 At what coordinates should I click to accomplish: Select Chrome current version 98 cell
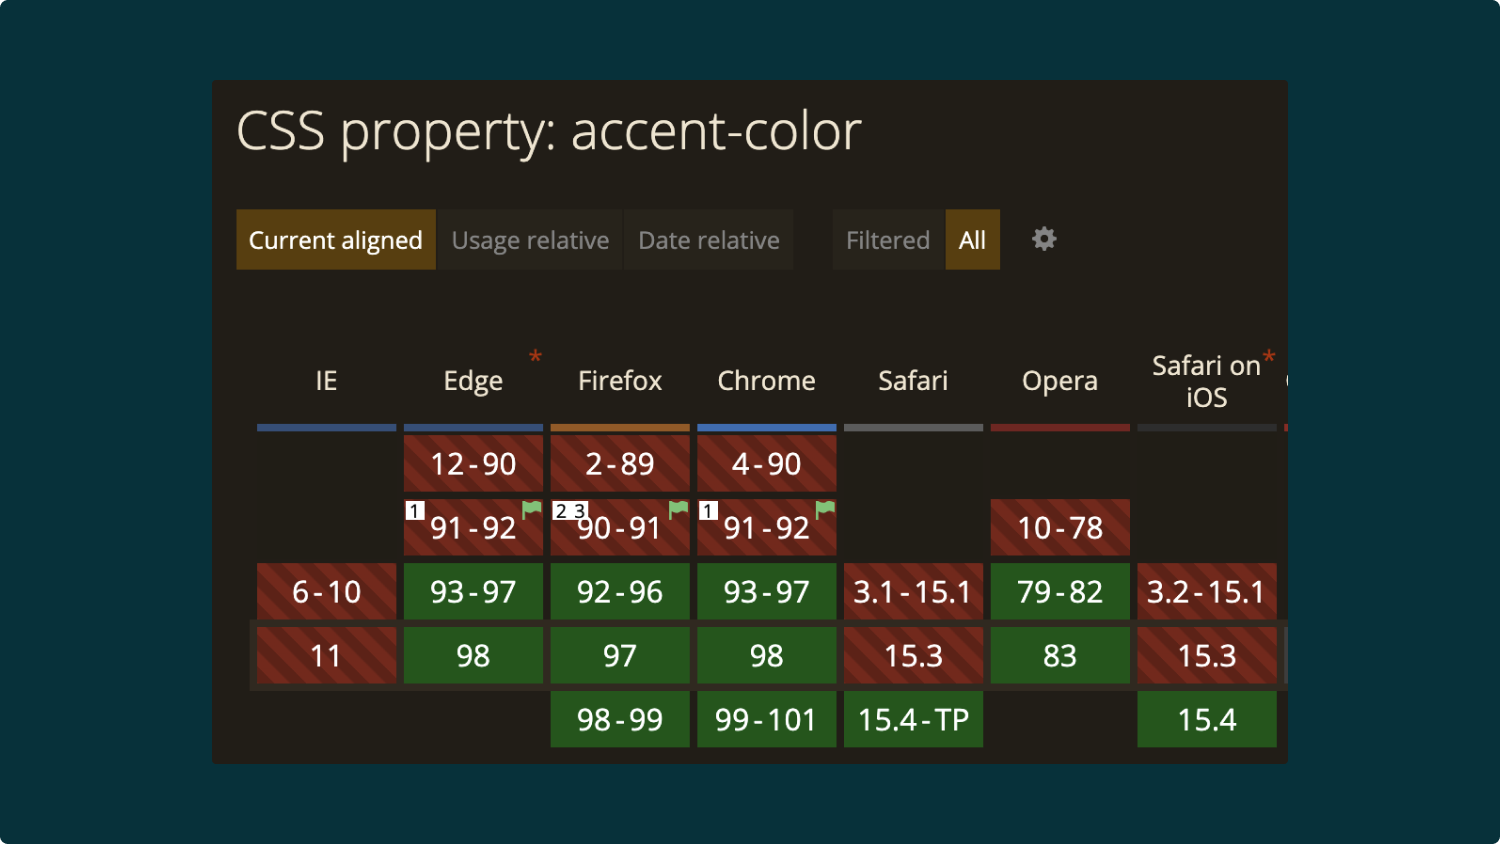(x=767, y=656)
